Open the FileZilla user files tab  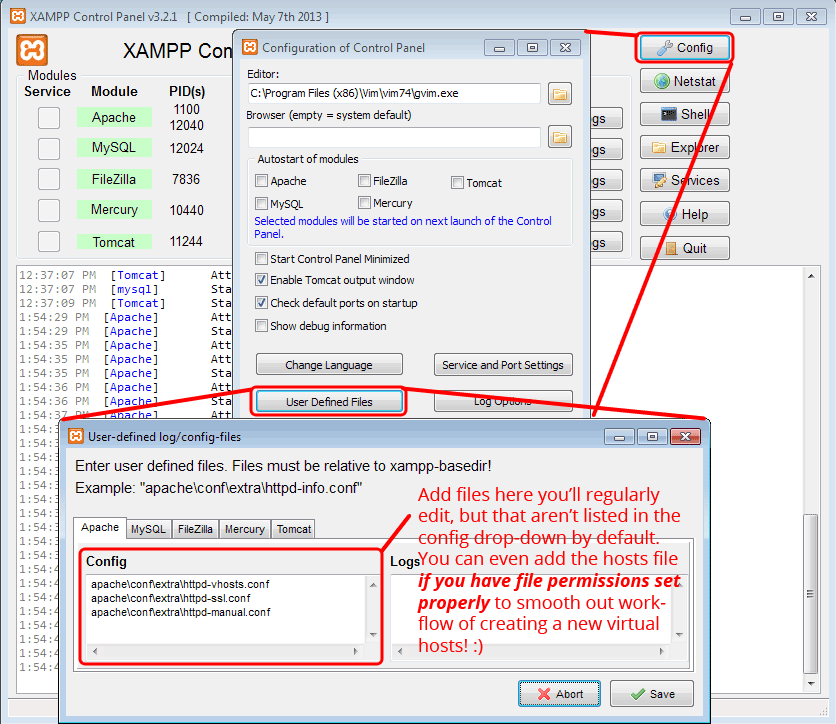click(x=195, y=529)
